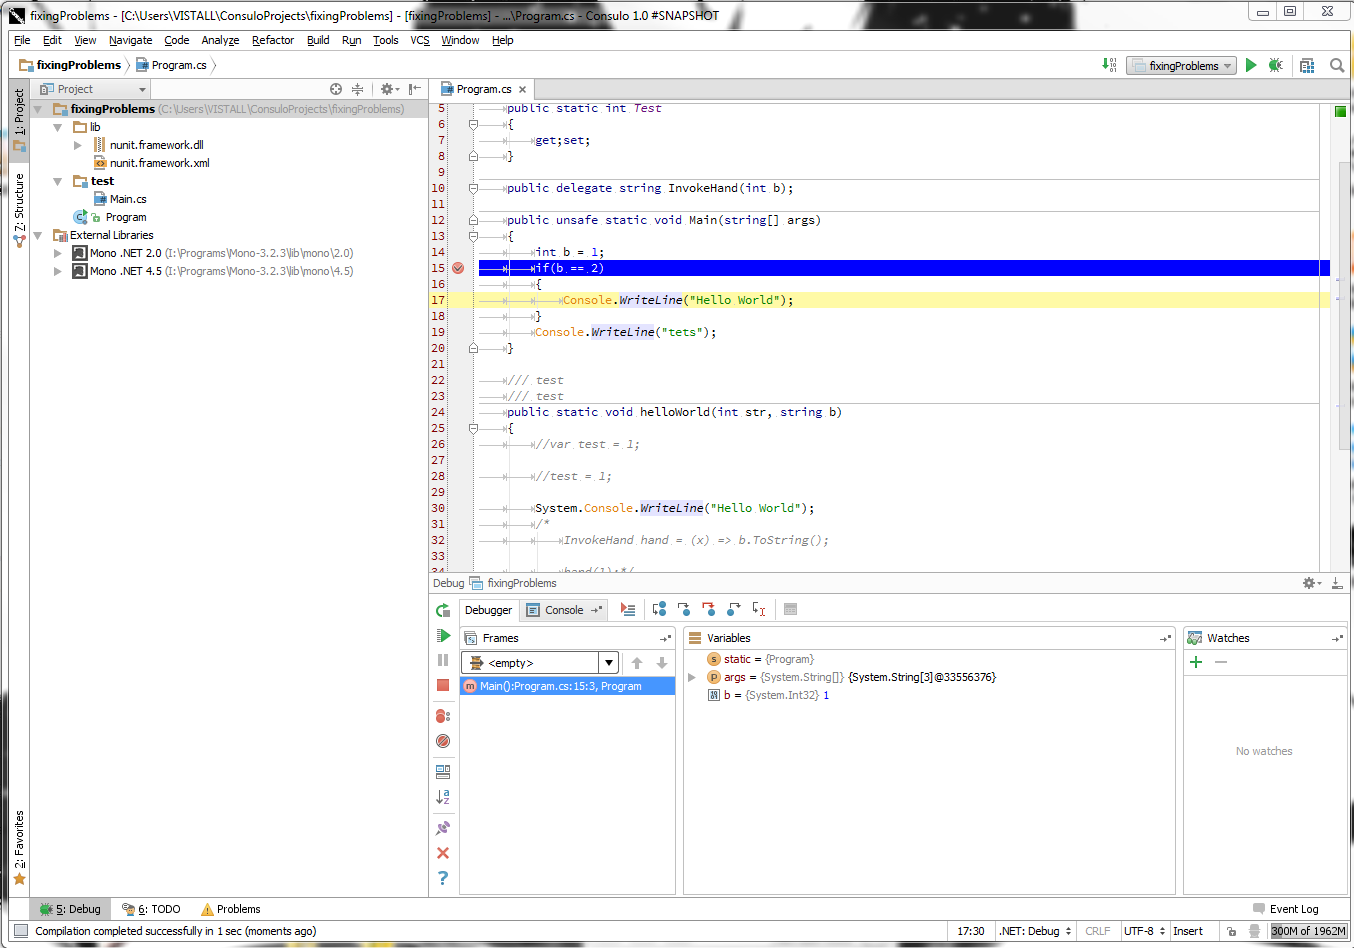
Task: Toggle Mute Breakpoints in debugger sidebar
Action: click(444, 741)
